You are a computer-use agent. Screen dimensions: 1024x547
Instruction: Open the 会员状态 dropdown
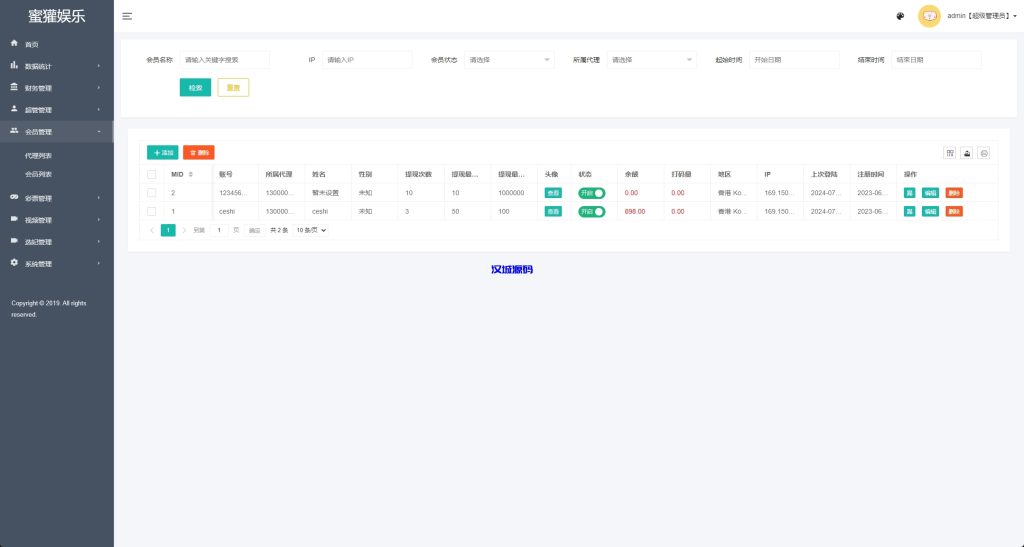[x=509, y=60]
